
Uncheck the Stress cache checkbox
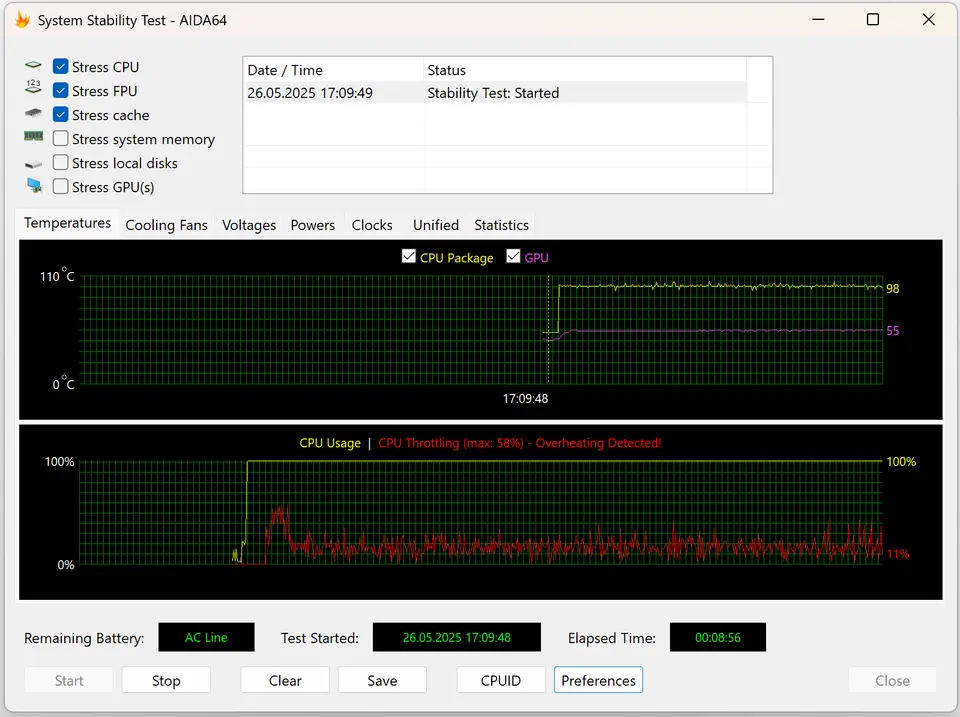[x=60, y=114]
